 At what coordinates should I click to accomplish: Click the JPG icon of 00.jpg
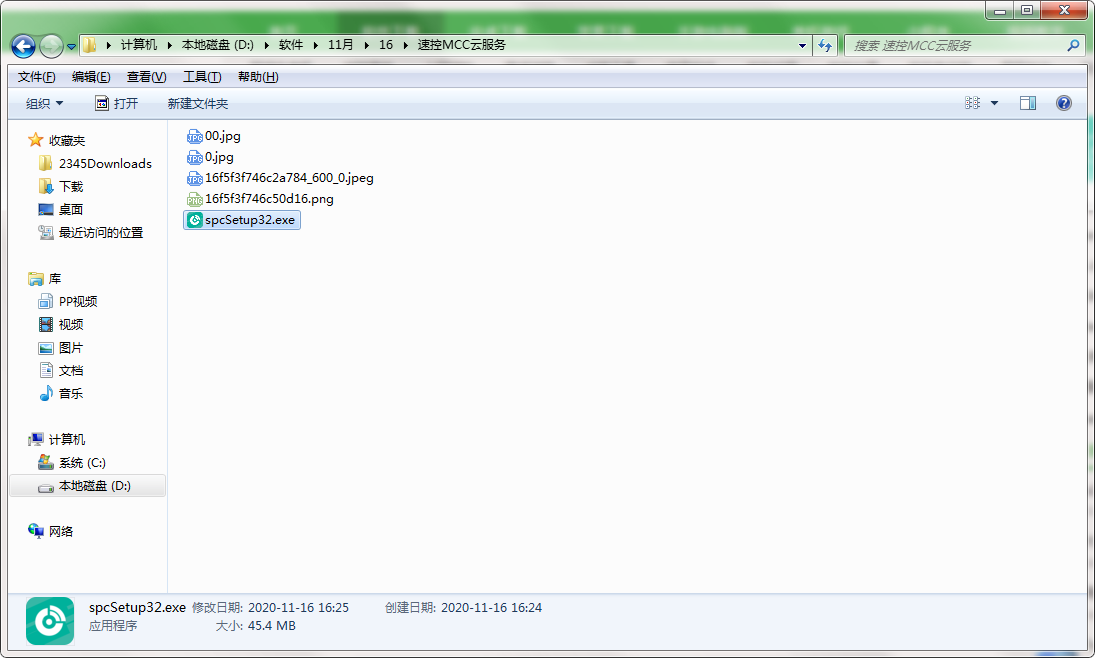195,137
